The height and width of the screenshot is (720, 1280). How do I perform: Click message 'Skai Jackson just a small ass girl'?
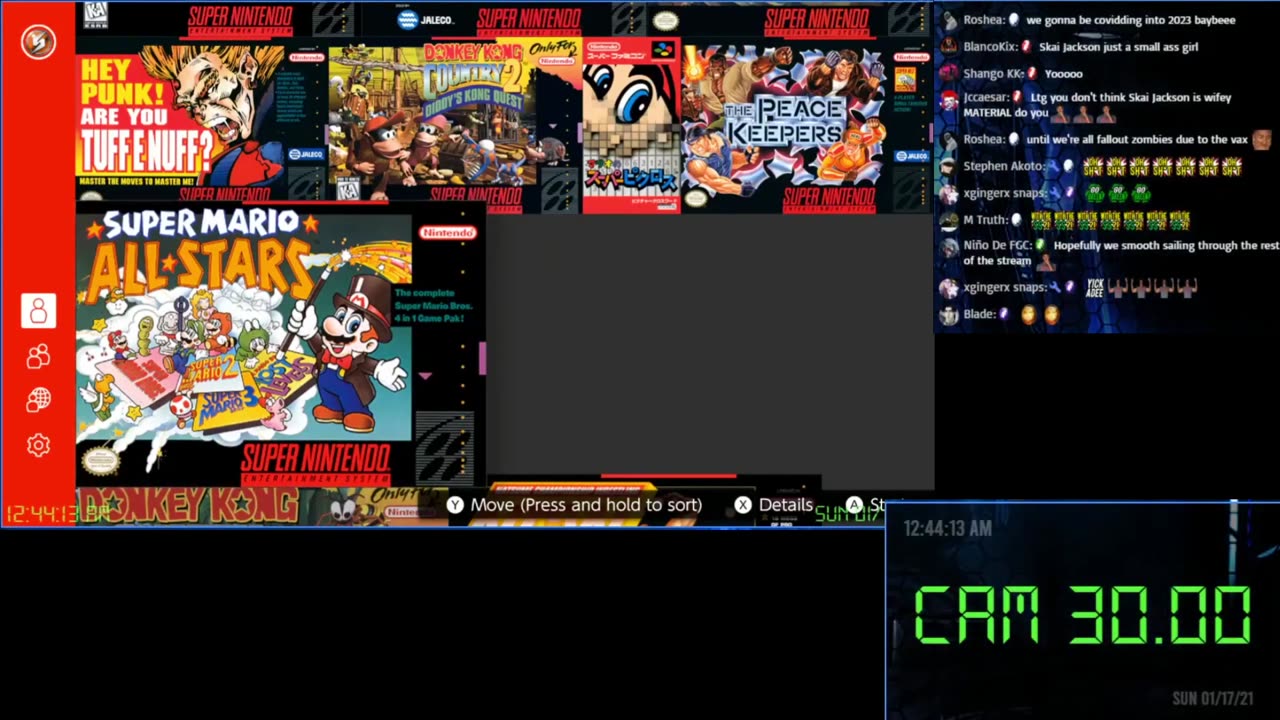(x=1118, y=47)
